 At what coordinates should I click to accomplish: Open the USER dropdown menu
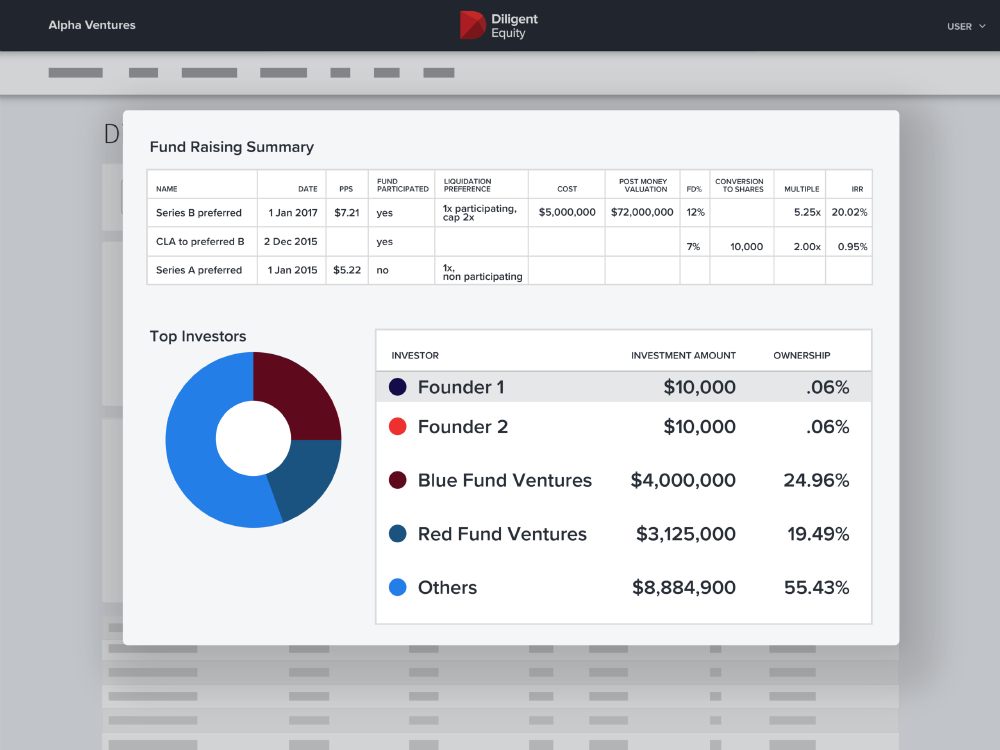981,27
